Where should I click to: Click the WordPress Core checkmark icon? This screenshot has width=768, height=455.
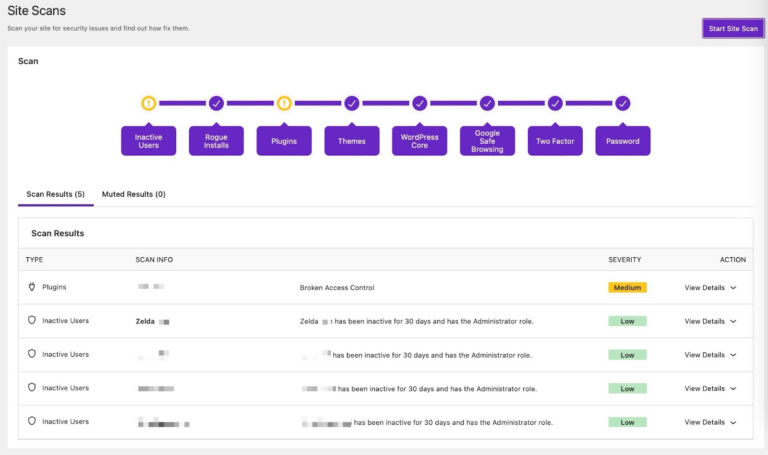420,103
